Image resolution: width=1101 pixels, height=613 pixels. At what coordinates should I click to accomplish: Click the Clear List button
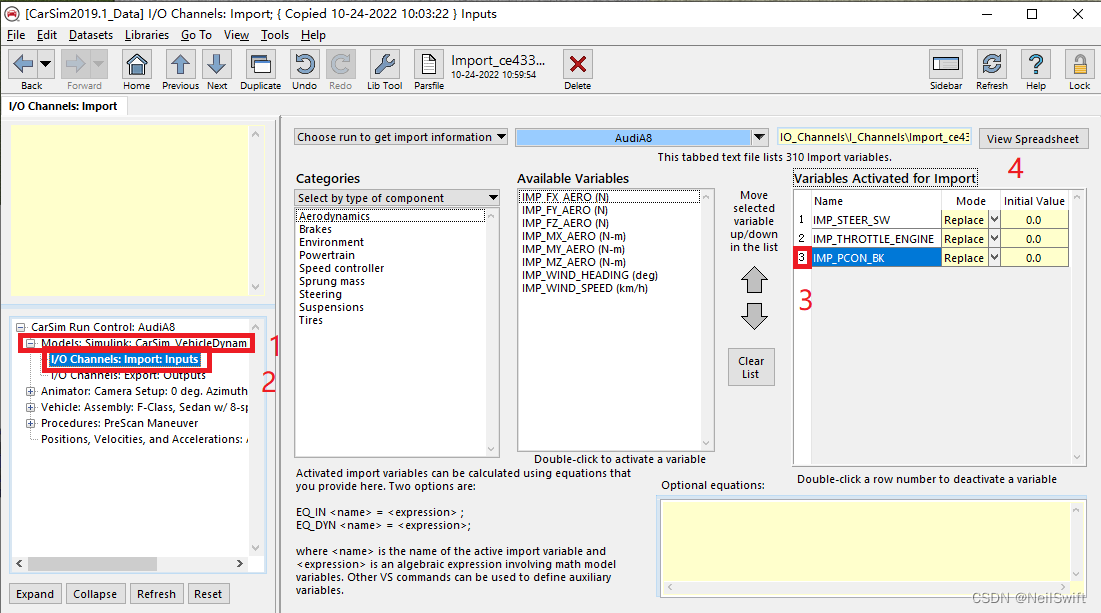751,367
